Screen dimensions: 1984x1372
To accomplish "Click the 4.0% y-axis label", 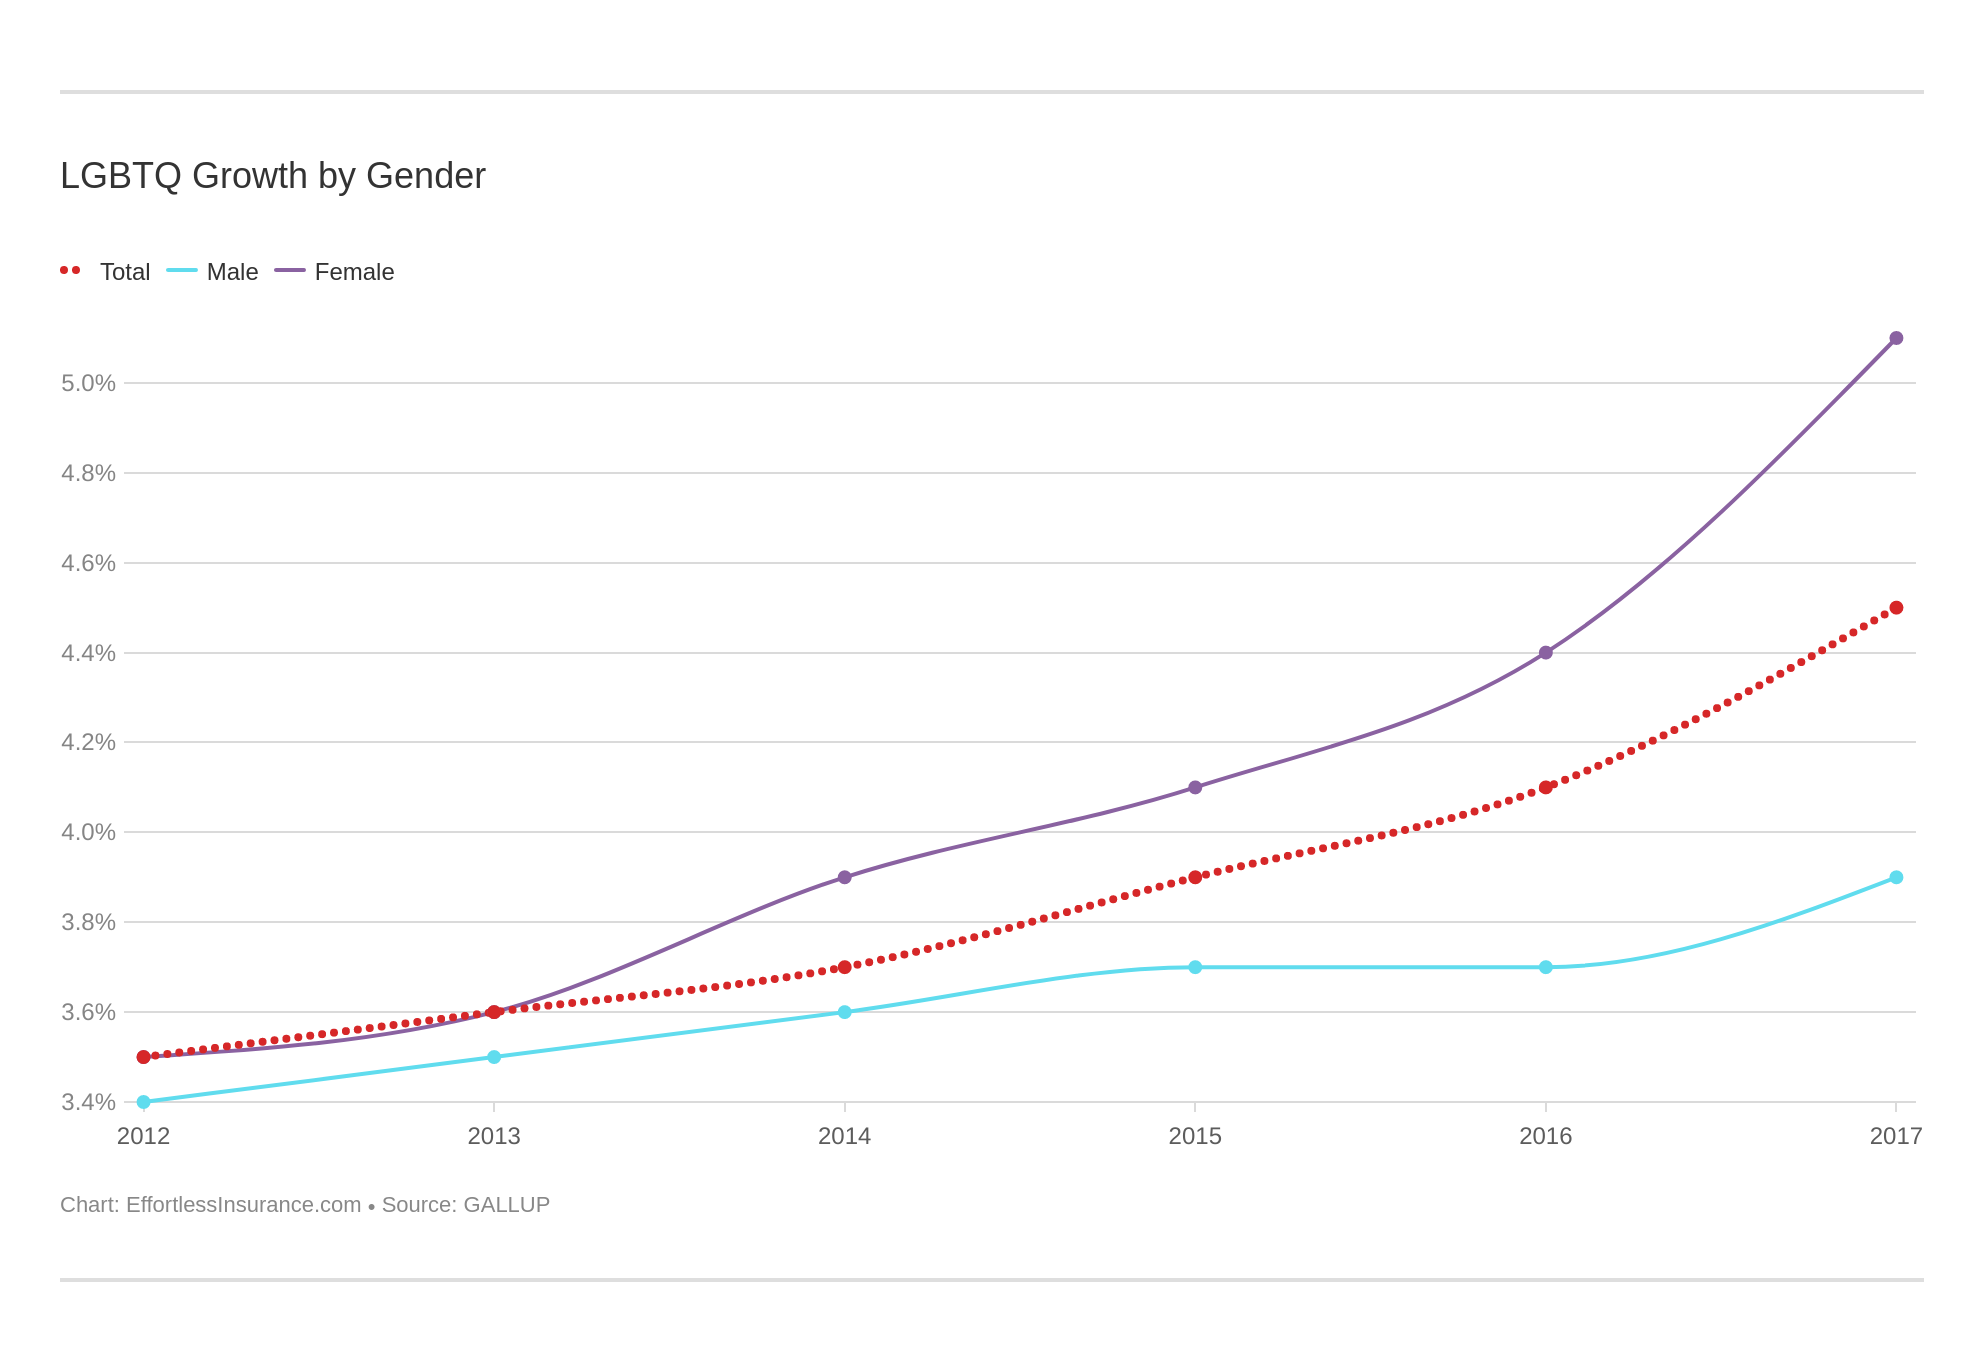I will click(x=89, y=832).
